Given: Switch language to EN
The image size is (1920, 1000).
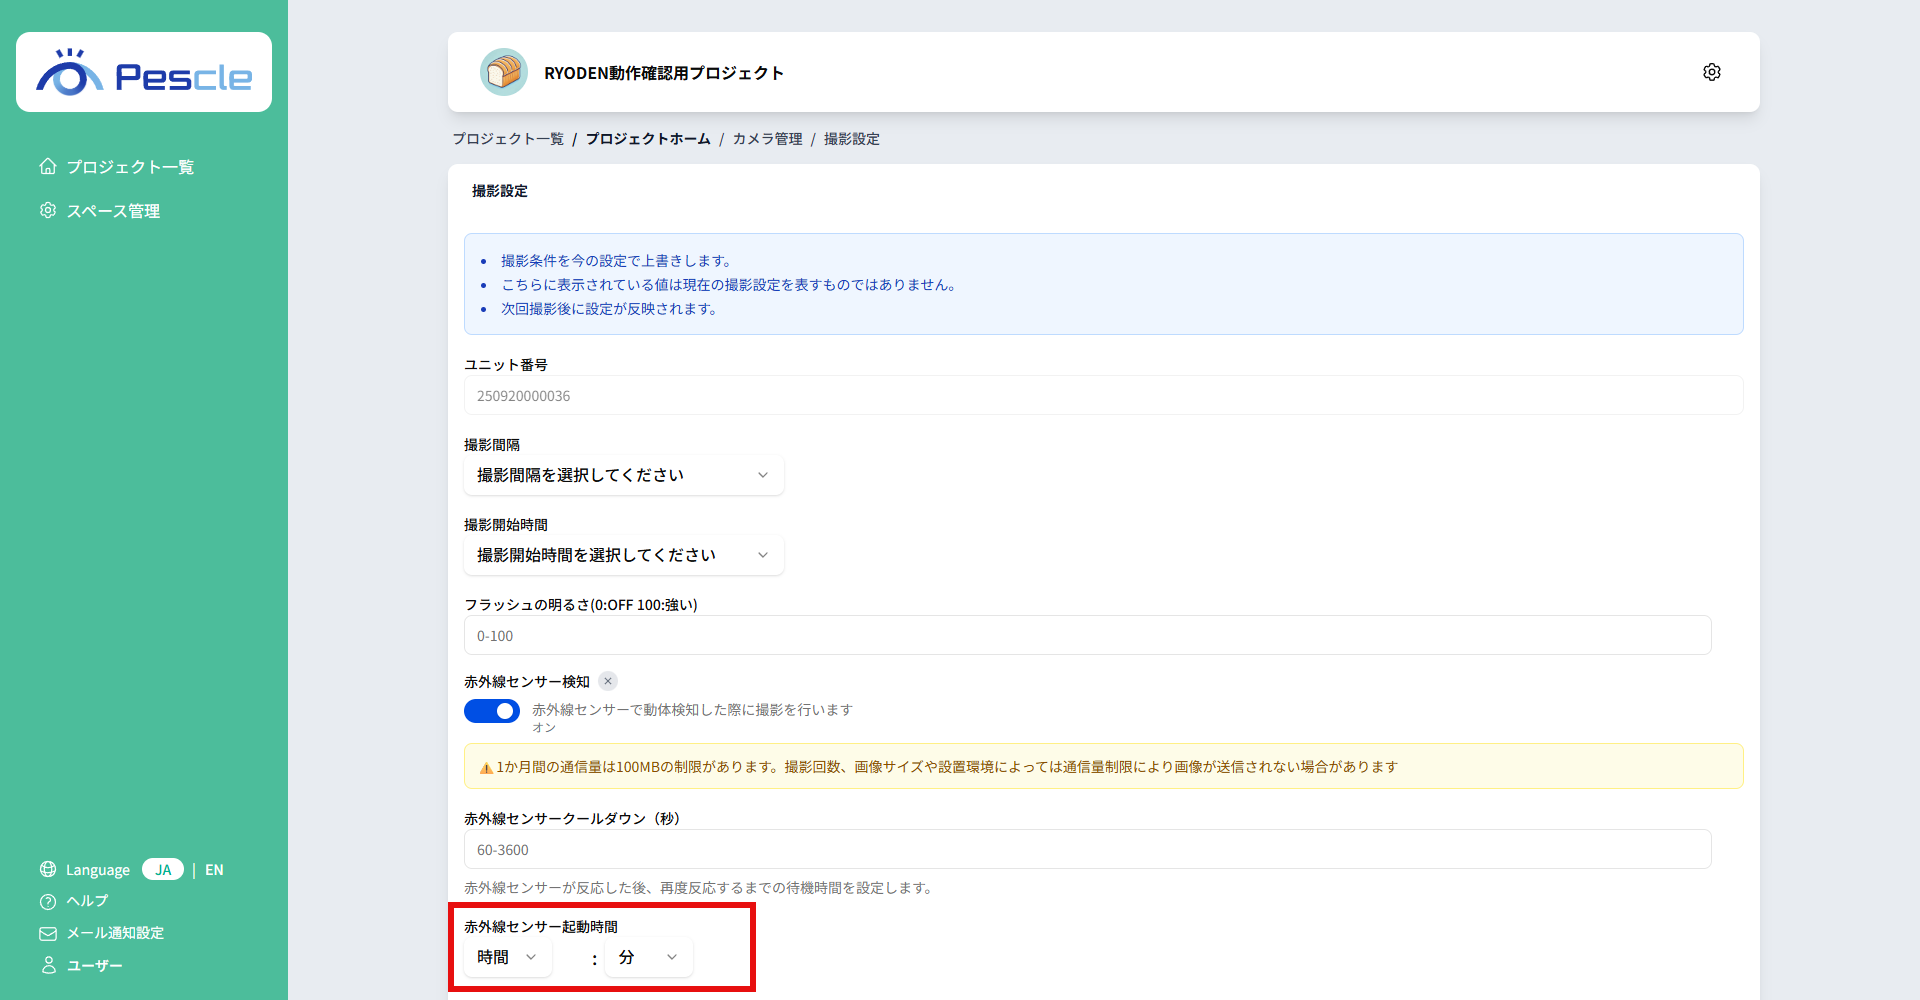Looking at the screenshot, I should click(x=214, y=870).
